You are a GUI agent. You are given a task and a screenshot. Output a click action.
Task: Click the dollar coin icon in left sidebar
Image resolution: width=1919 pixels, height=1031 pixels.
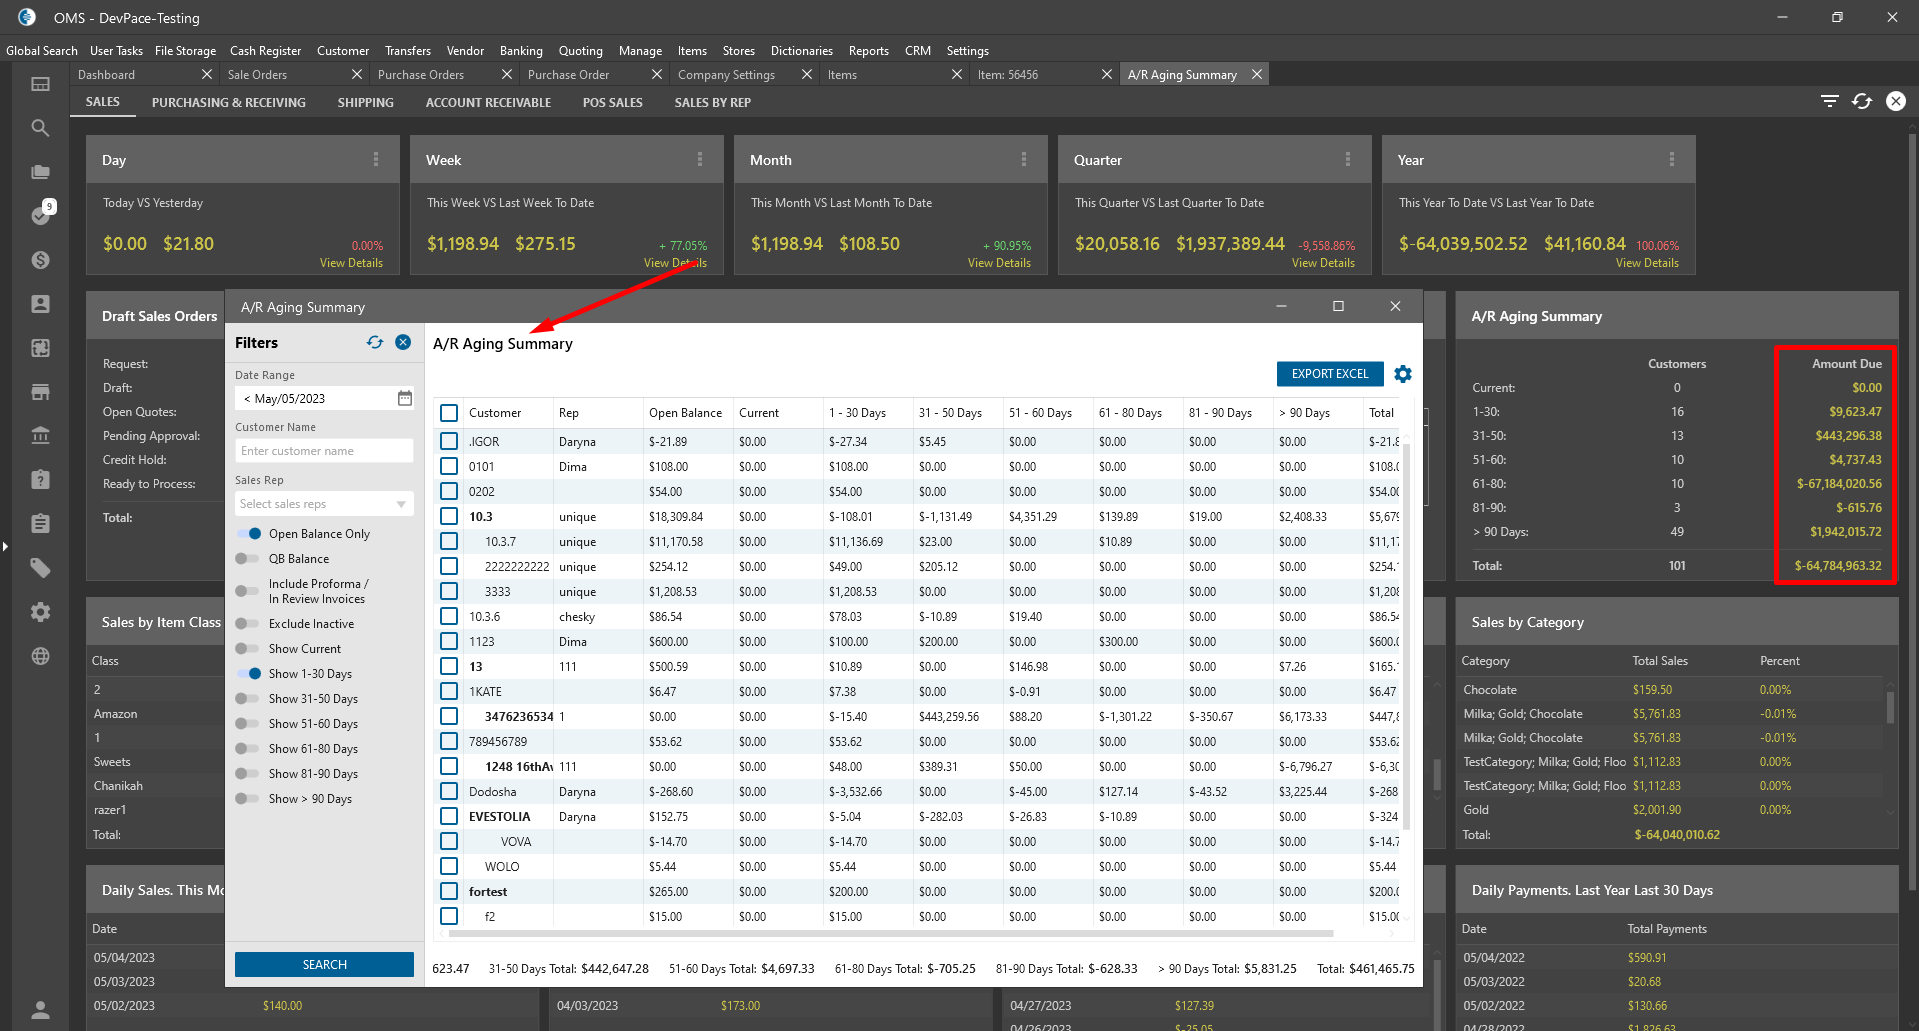pos(40,260)
